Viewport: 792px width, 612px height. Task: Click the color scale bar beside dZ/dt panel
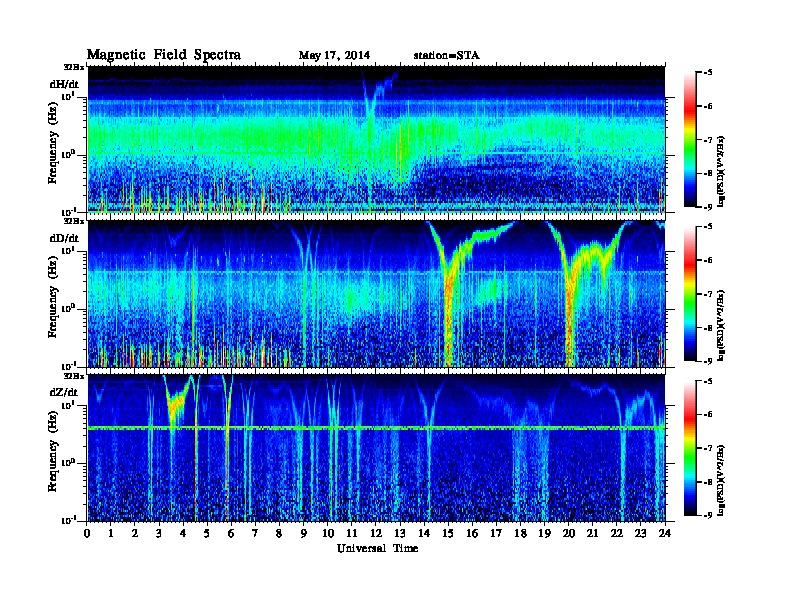689,448
